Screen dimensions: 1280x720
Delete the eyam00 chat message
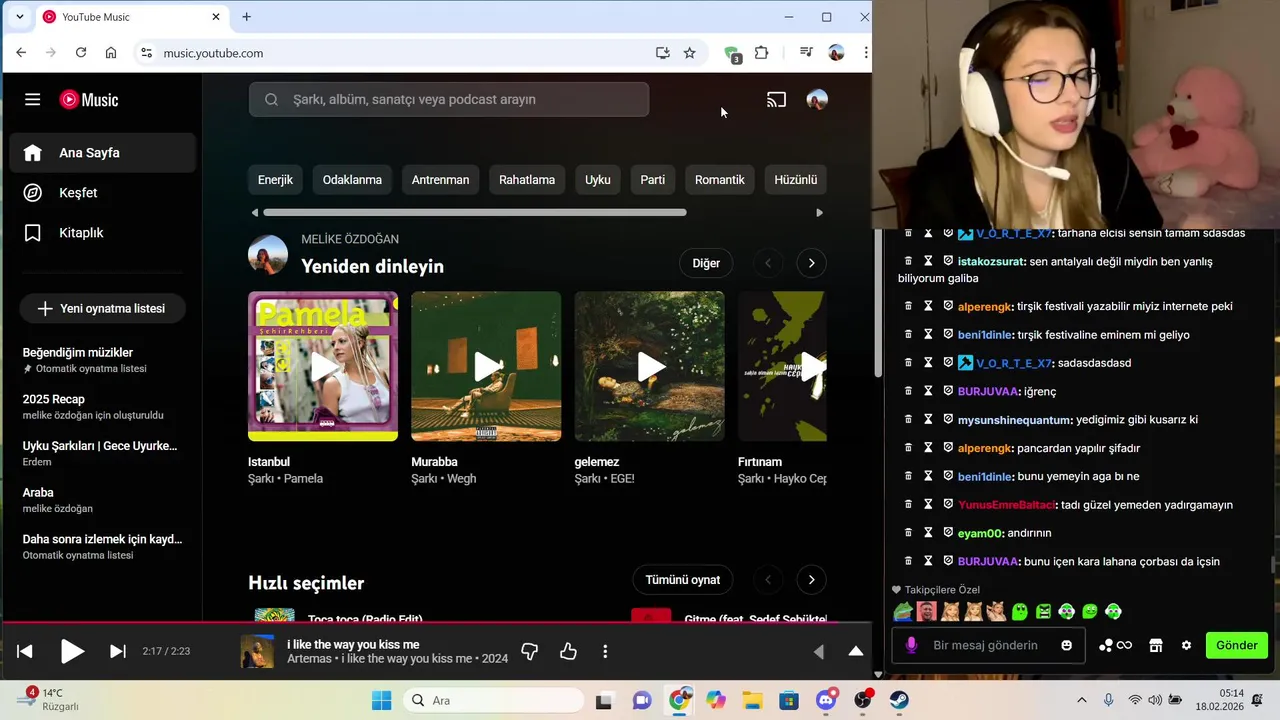click(x=908, y=533)
